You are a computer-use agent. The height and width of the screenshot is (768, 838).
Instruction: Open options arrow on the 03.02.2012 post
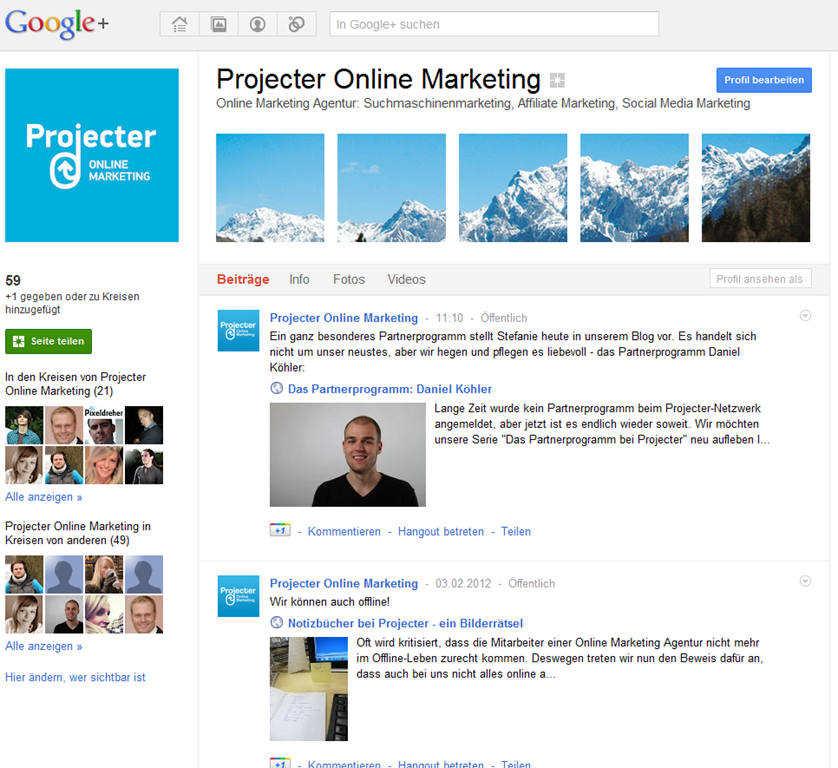805,581
